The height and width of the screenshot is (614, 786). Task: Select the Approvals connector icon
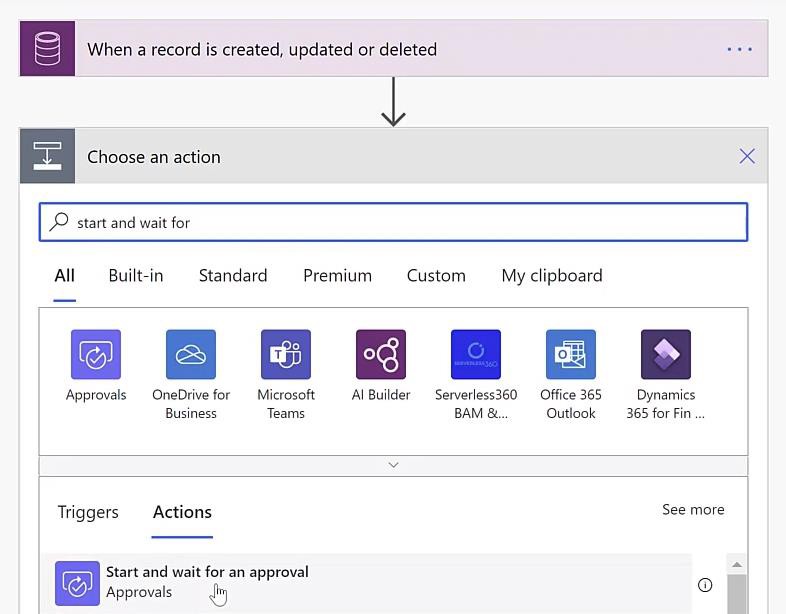(96, 354)
